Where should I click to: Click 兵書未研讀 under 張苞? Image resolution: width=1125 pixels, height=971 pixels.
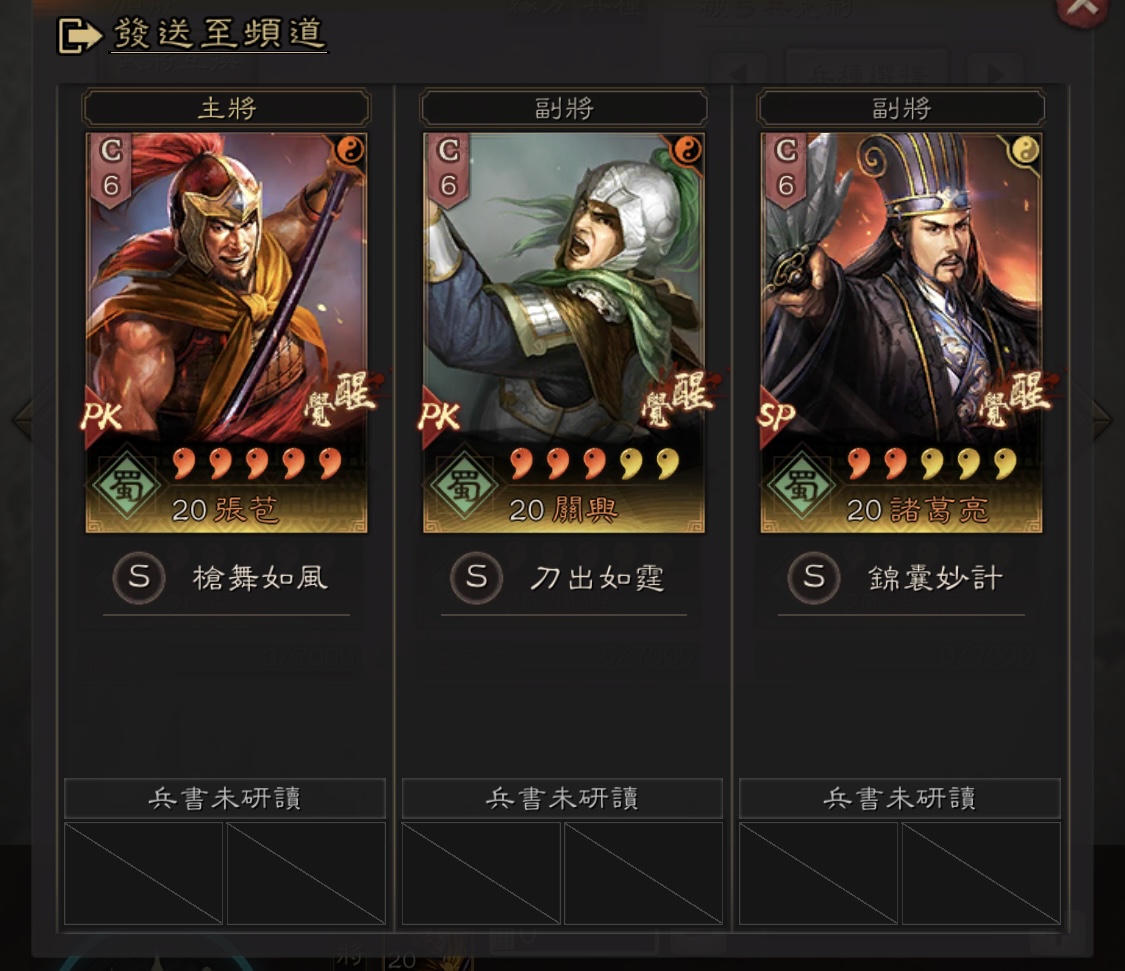[225, 798]
